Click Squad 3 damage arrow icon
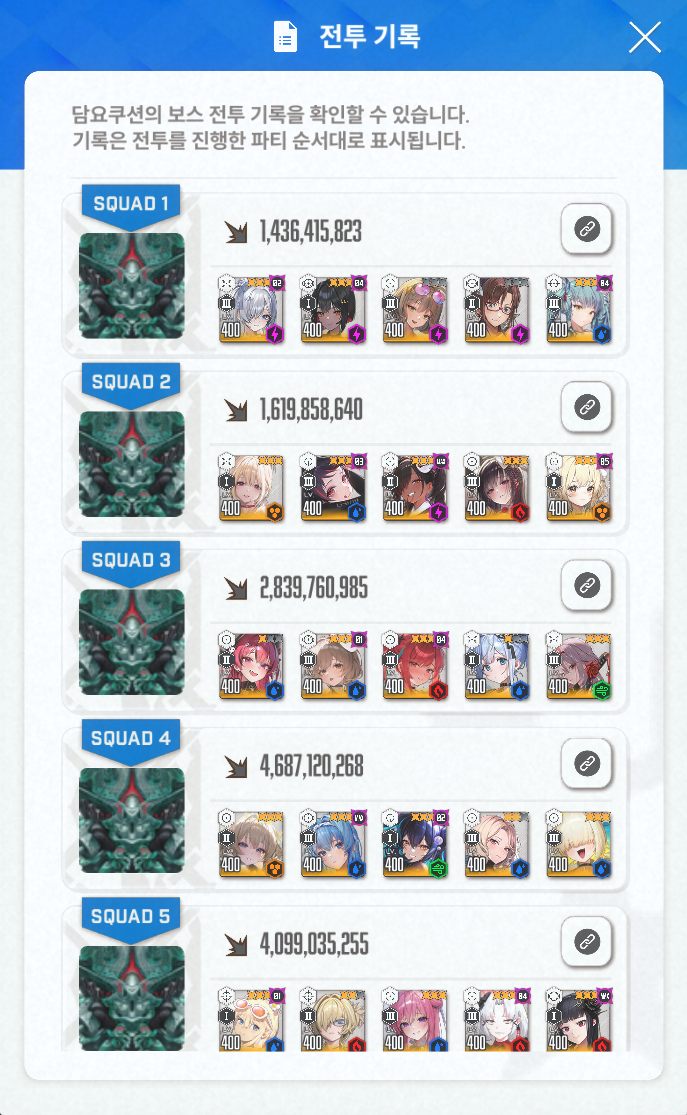687x1115 pixels. point(236,588)
